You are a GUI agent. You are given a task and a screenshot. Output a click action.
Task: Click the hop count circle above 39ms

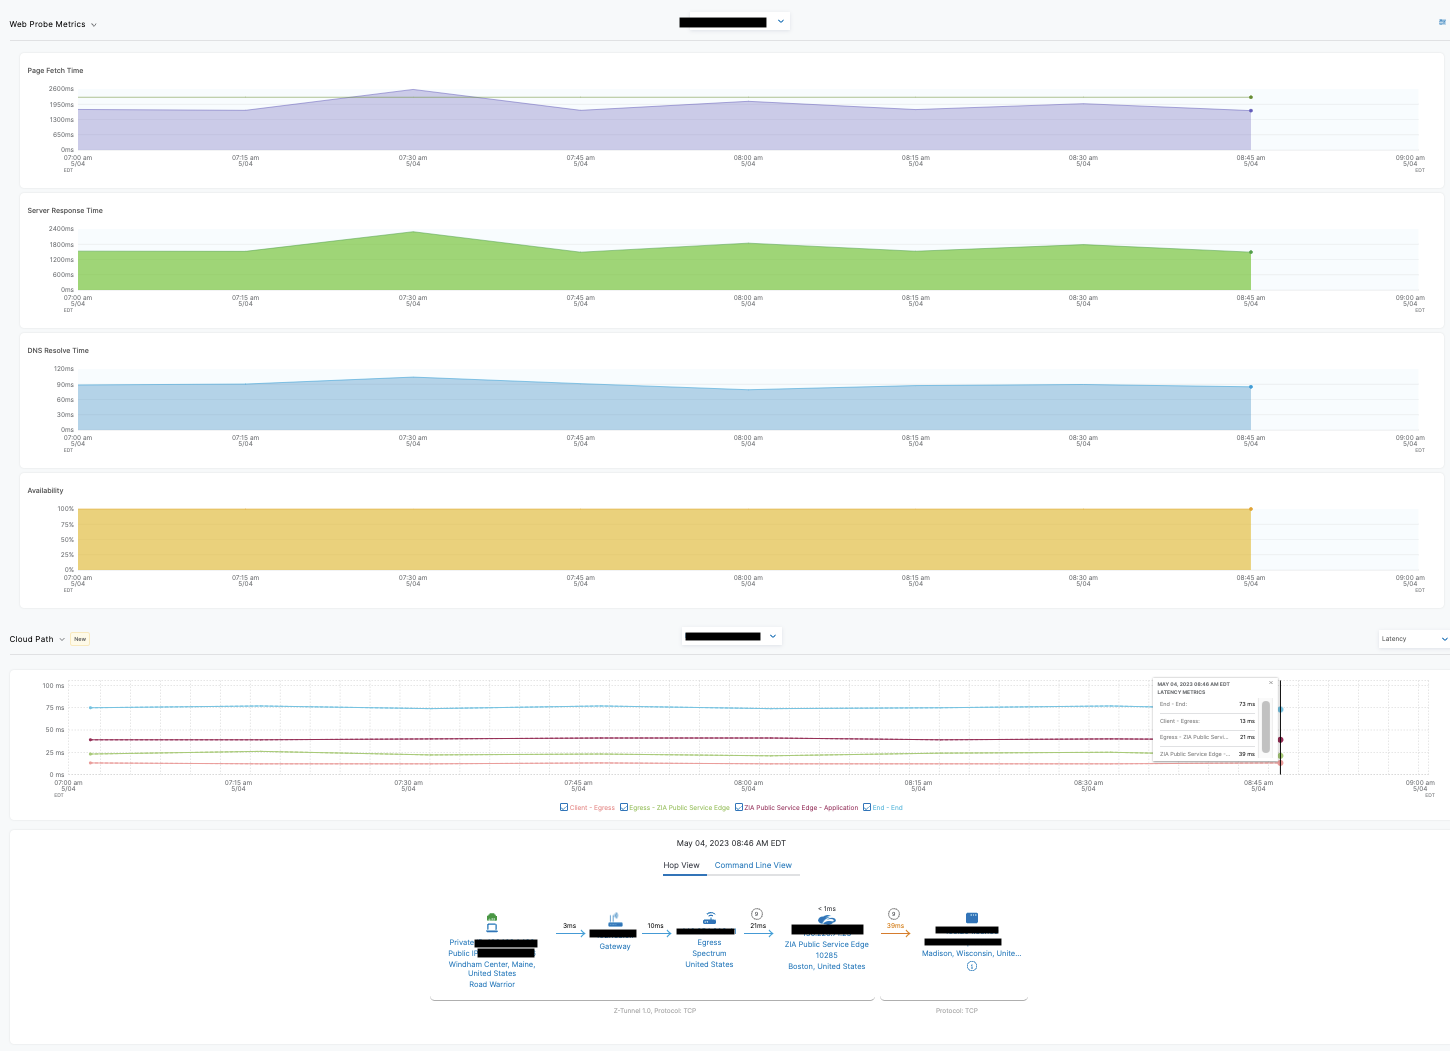tap(894, 914)
